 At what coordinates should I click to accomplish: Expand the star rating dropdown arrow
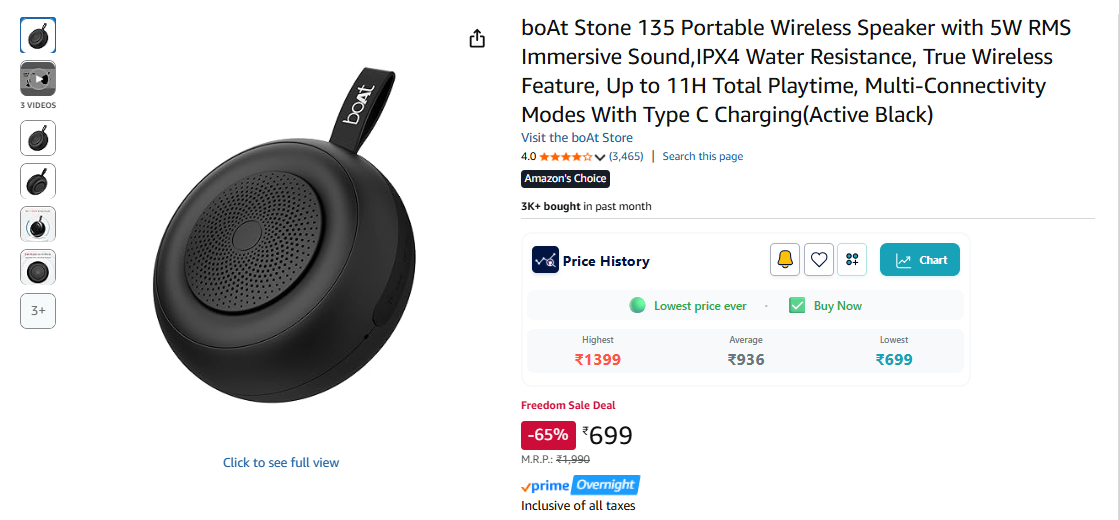(x=600, y=157)
